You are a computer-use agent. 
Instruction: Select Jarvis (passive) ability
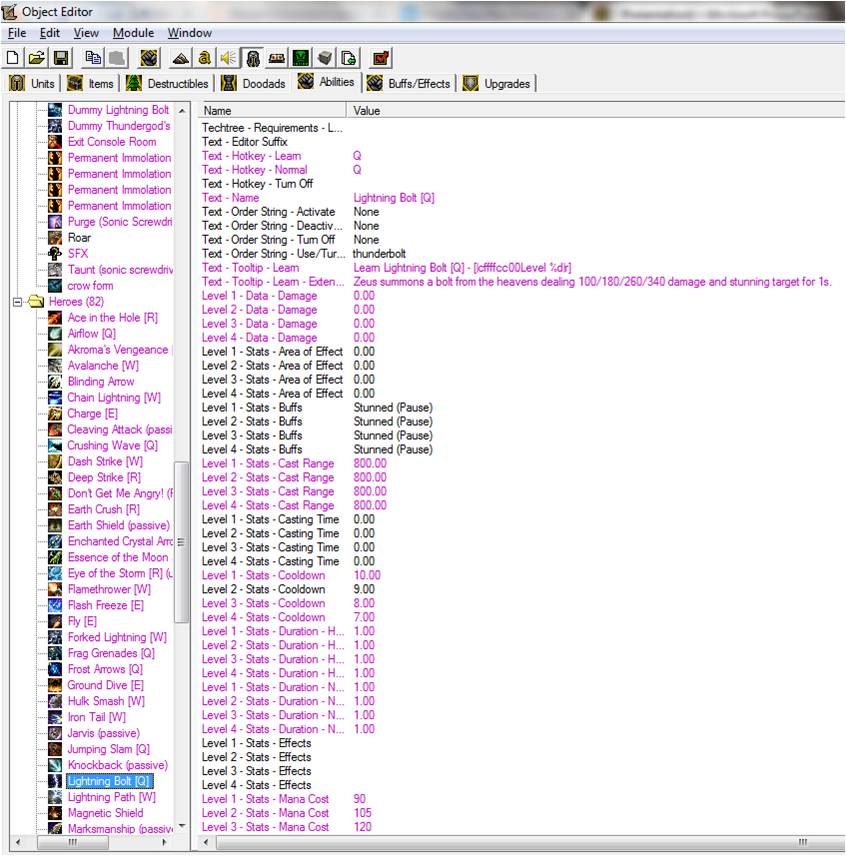104,733
